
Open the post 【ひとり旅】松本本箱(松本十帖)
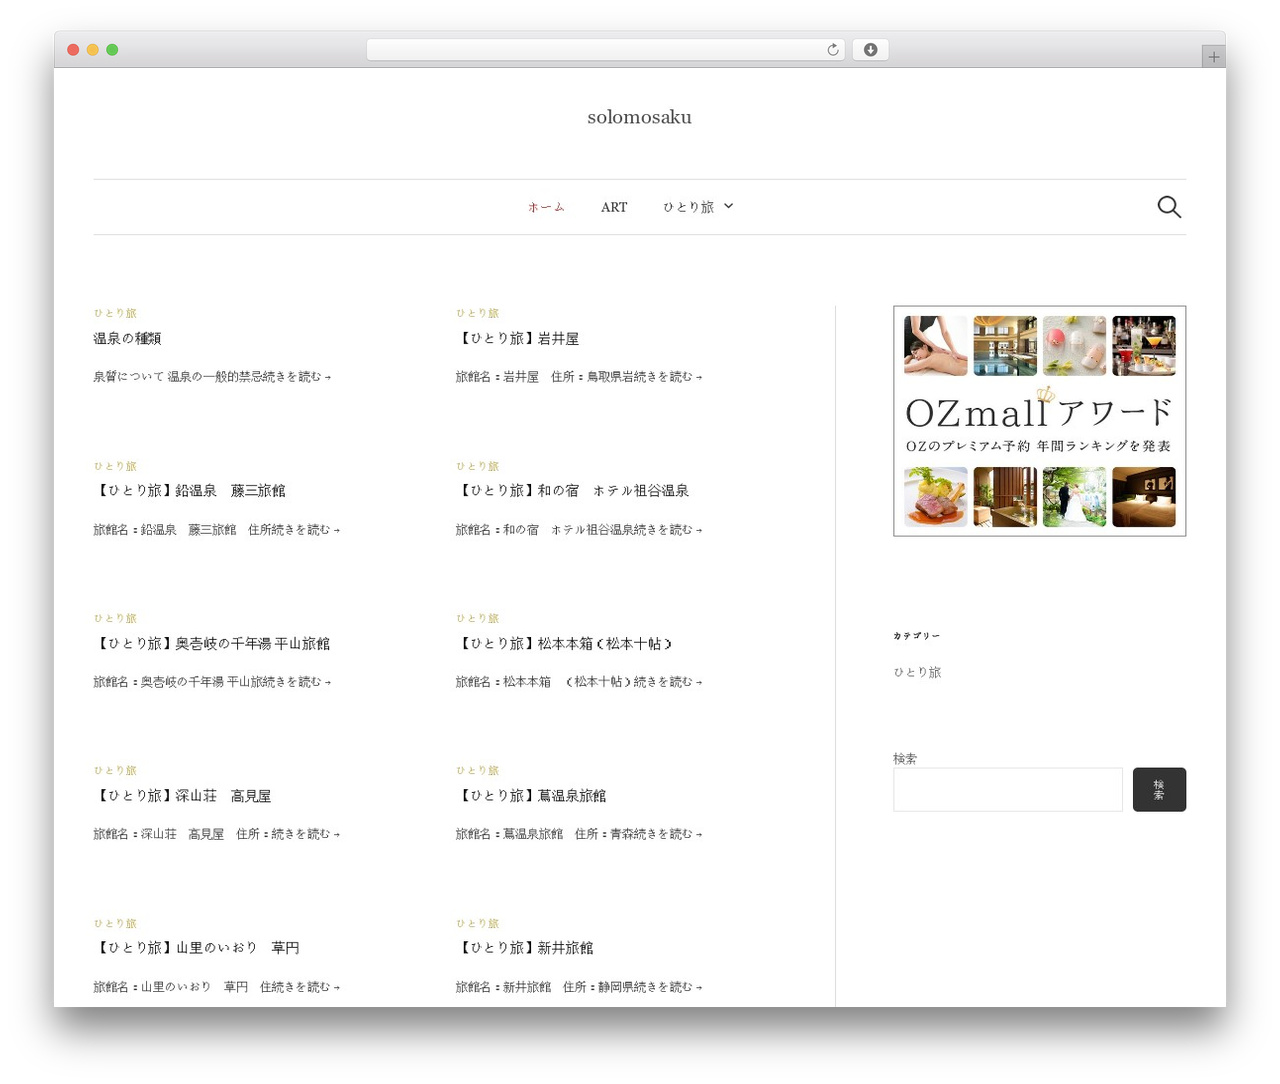(564, 644)
